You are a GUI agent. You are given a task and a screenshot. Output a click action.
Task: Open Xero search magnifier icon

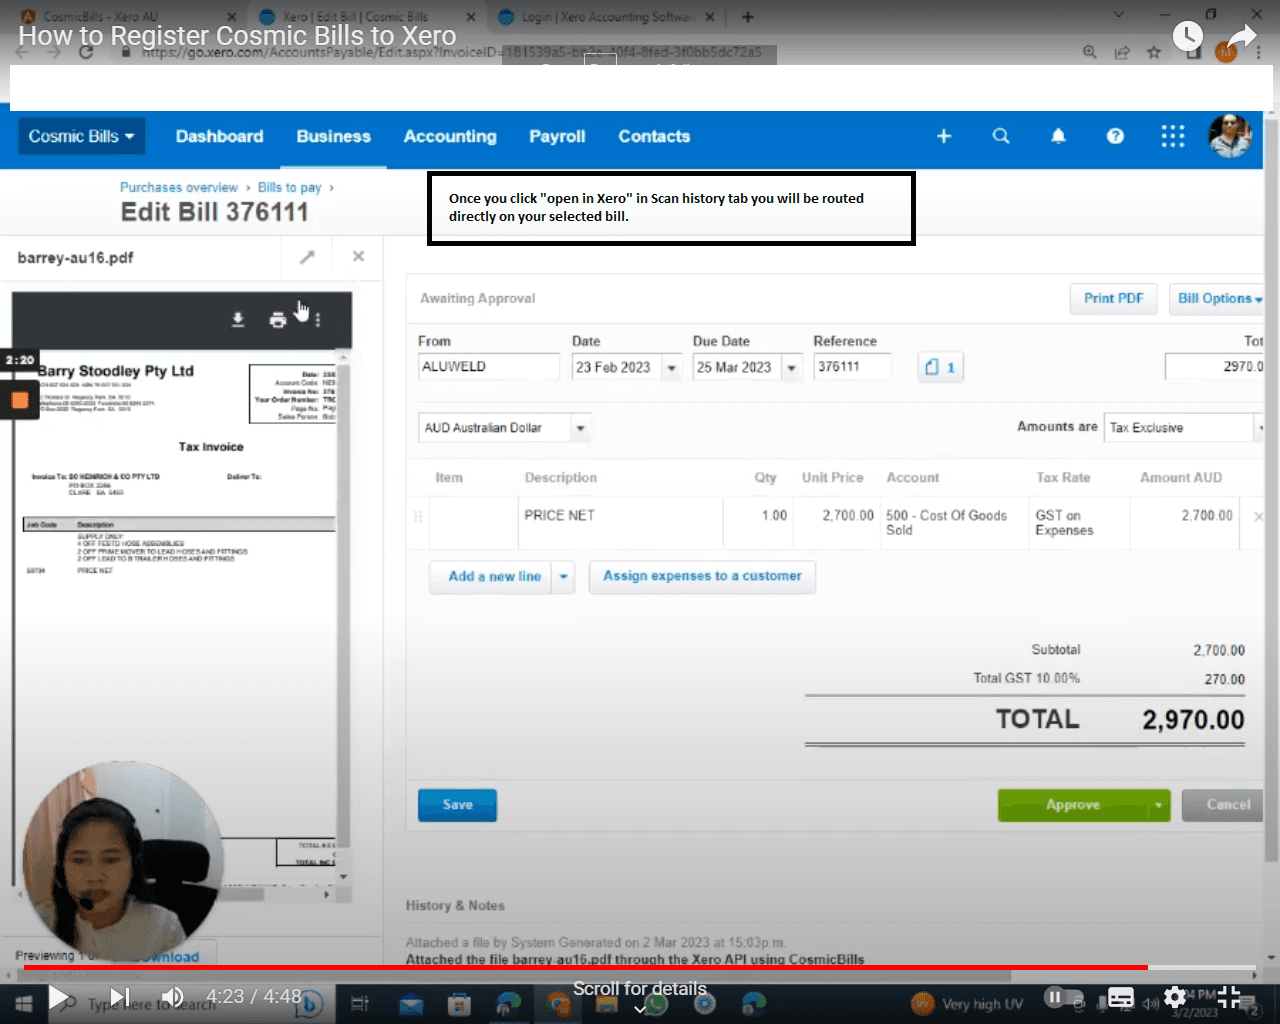(x=1001, y=136)
